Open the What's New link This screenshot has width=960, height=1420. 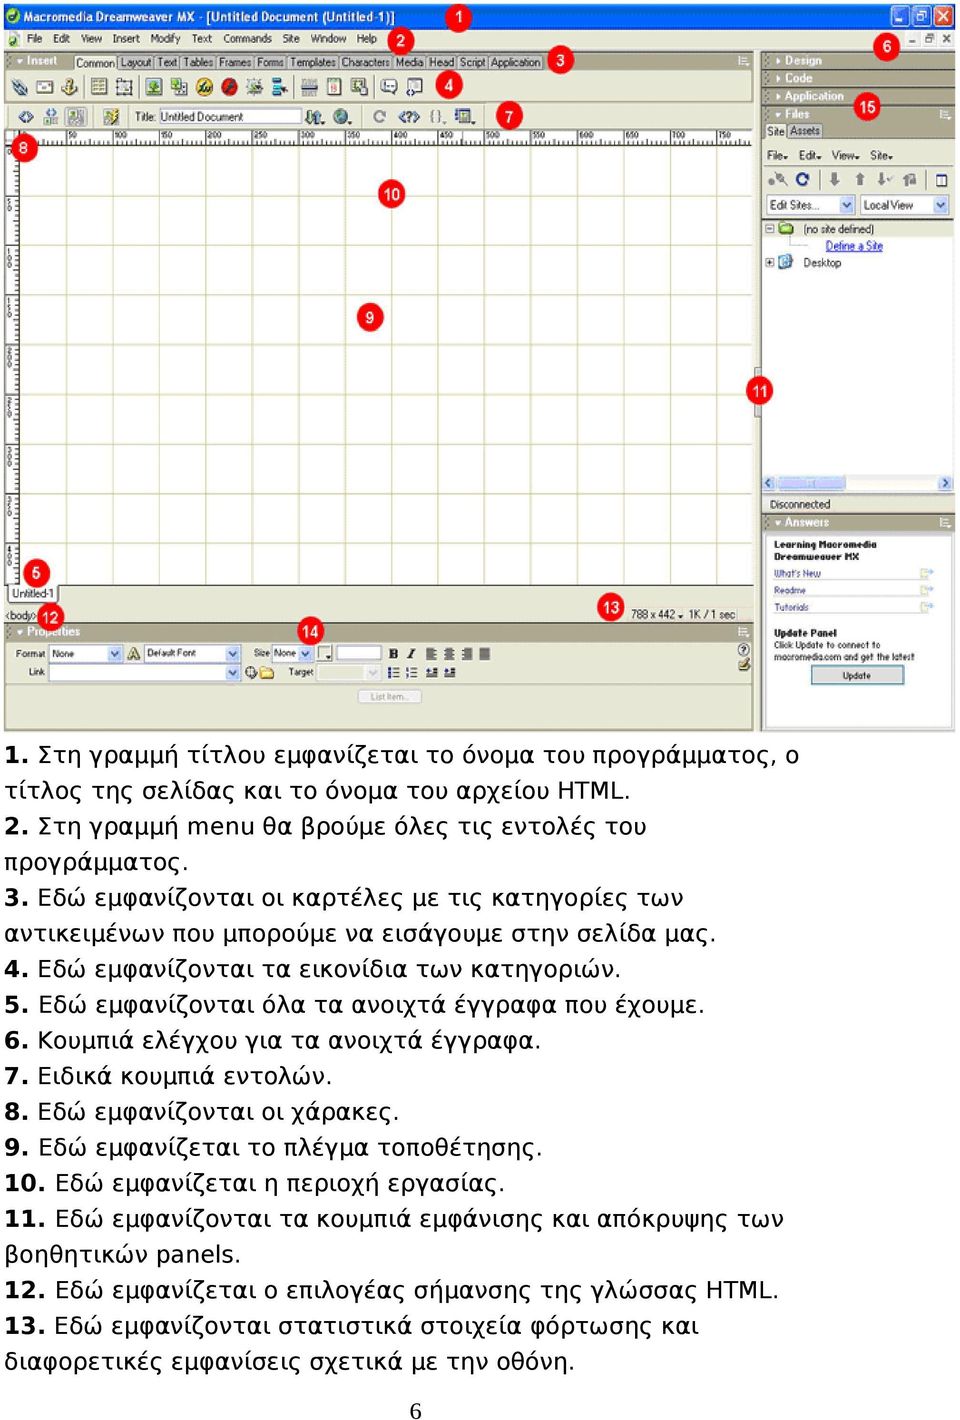click(797, 574)
